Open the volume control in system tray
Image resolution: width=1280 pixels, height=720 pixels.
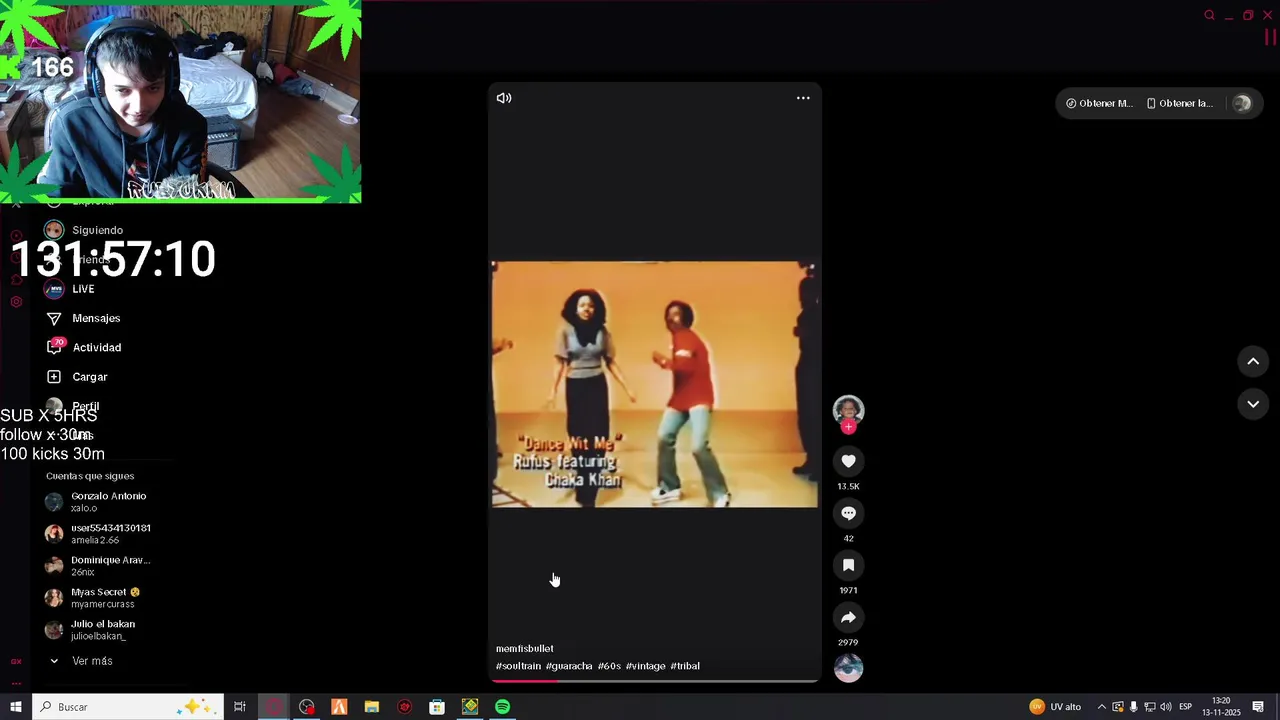point(1166,707)
